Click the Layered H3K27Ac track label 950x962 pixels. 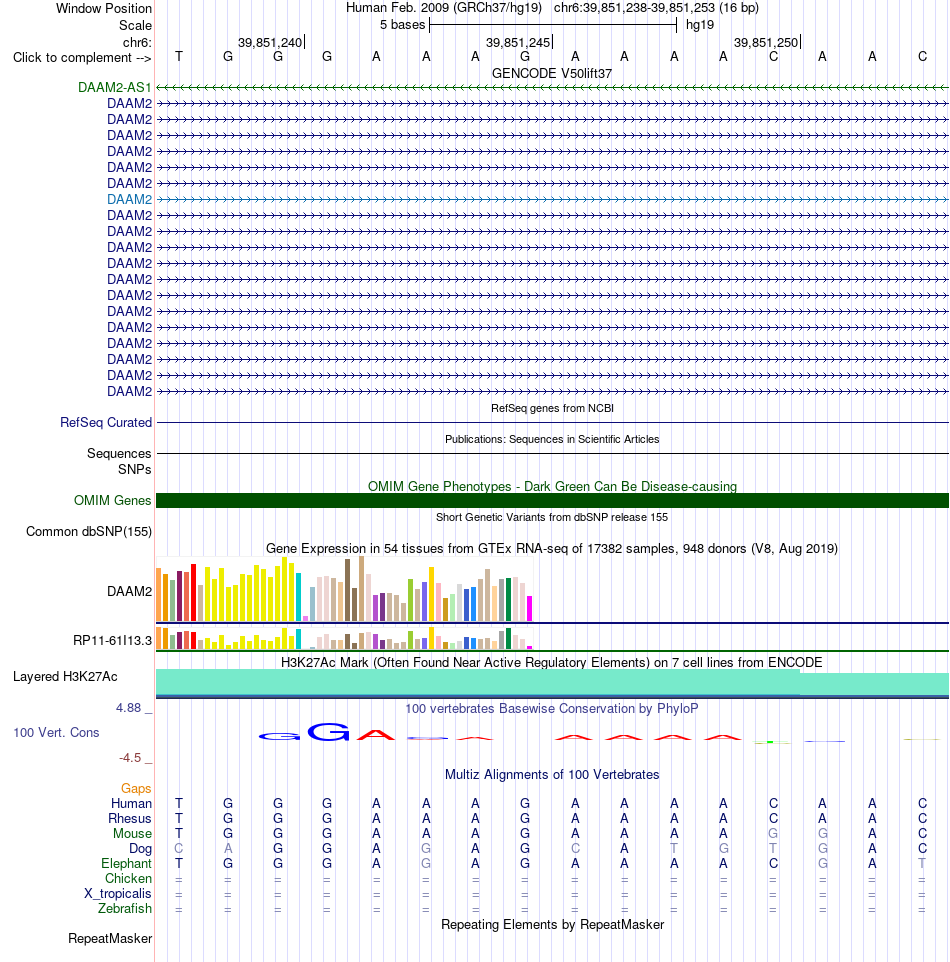tap(65, 676)
